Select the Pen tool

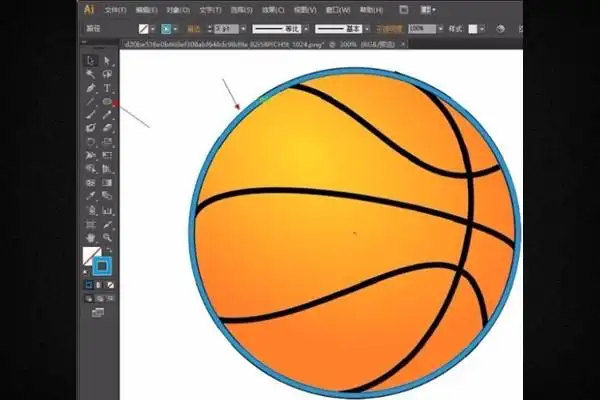(x=91, y=88)
